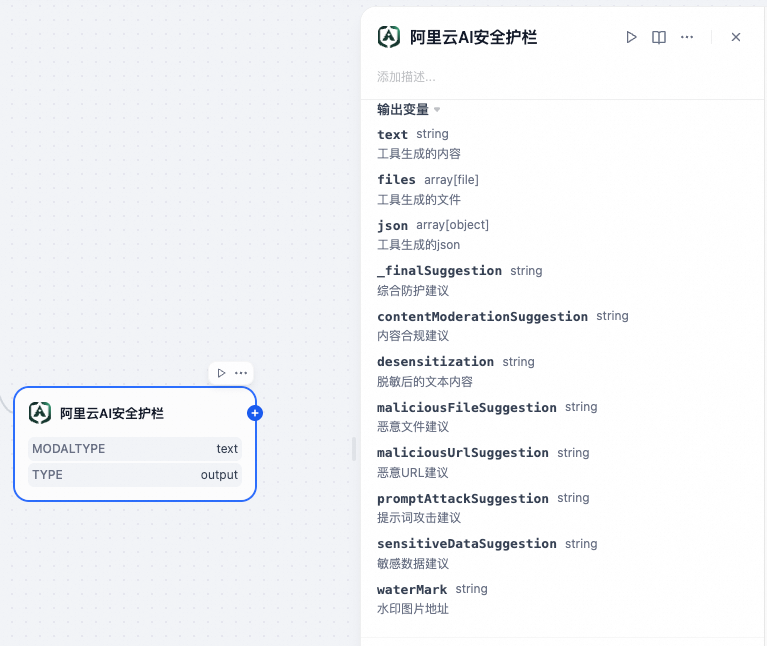Select the maliciousFileSuggestion variable name

[467, 407]
